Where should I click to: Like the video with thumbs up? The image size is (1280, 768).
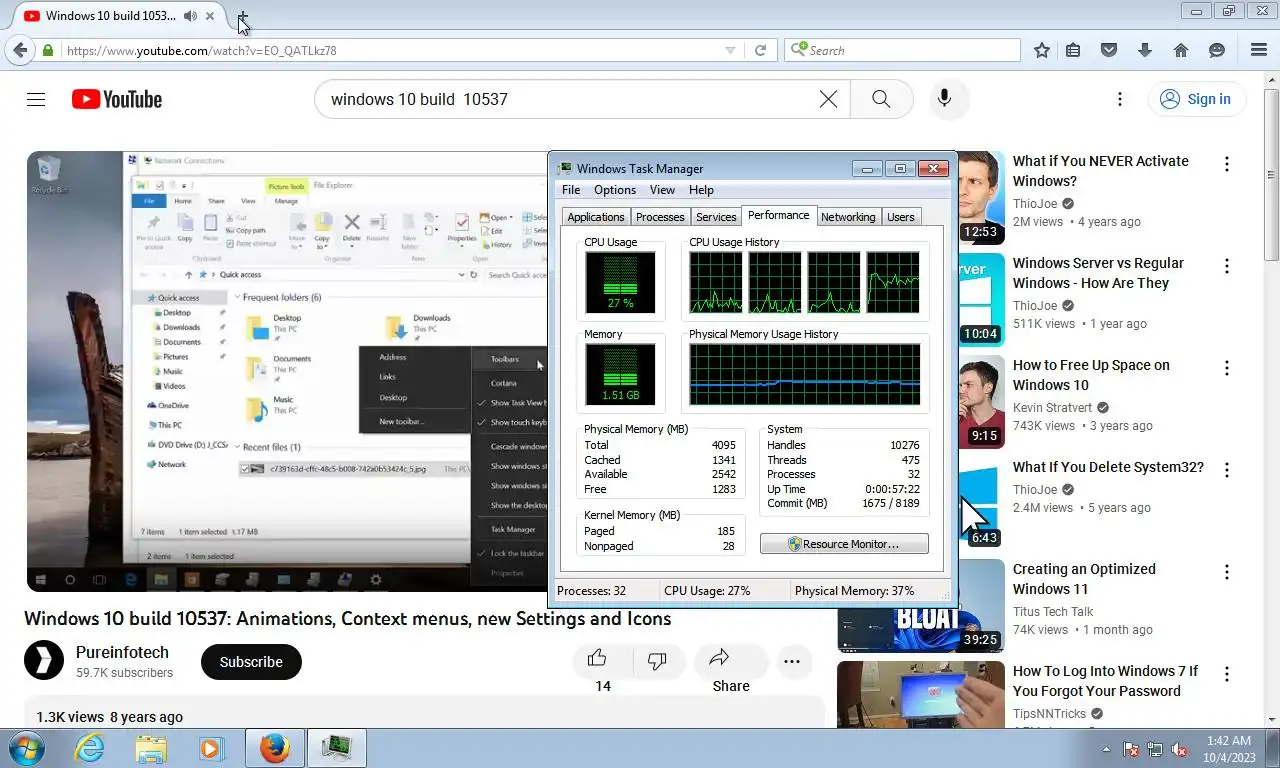[x=597, y=659]
